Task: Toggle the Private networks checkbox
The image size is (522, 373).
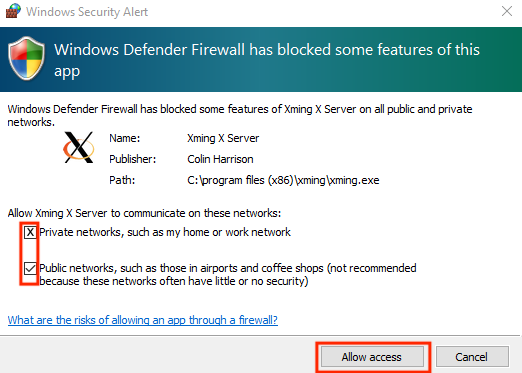Action: [x=30, y=232]
